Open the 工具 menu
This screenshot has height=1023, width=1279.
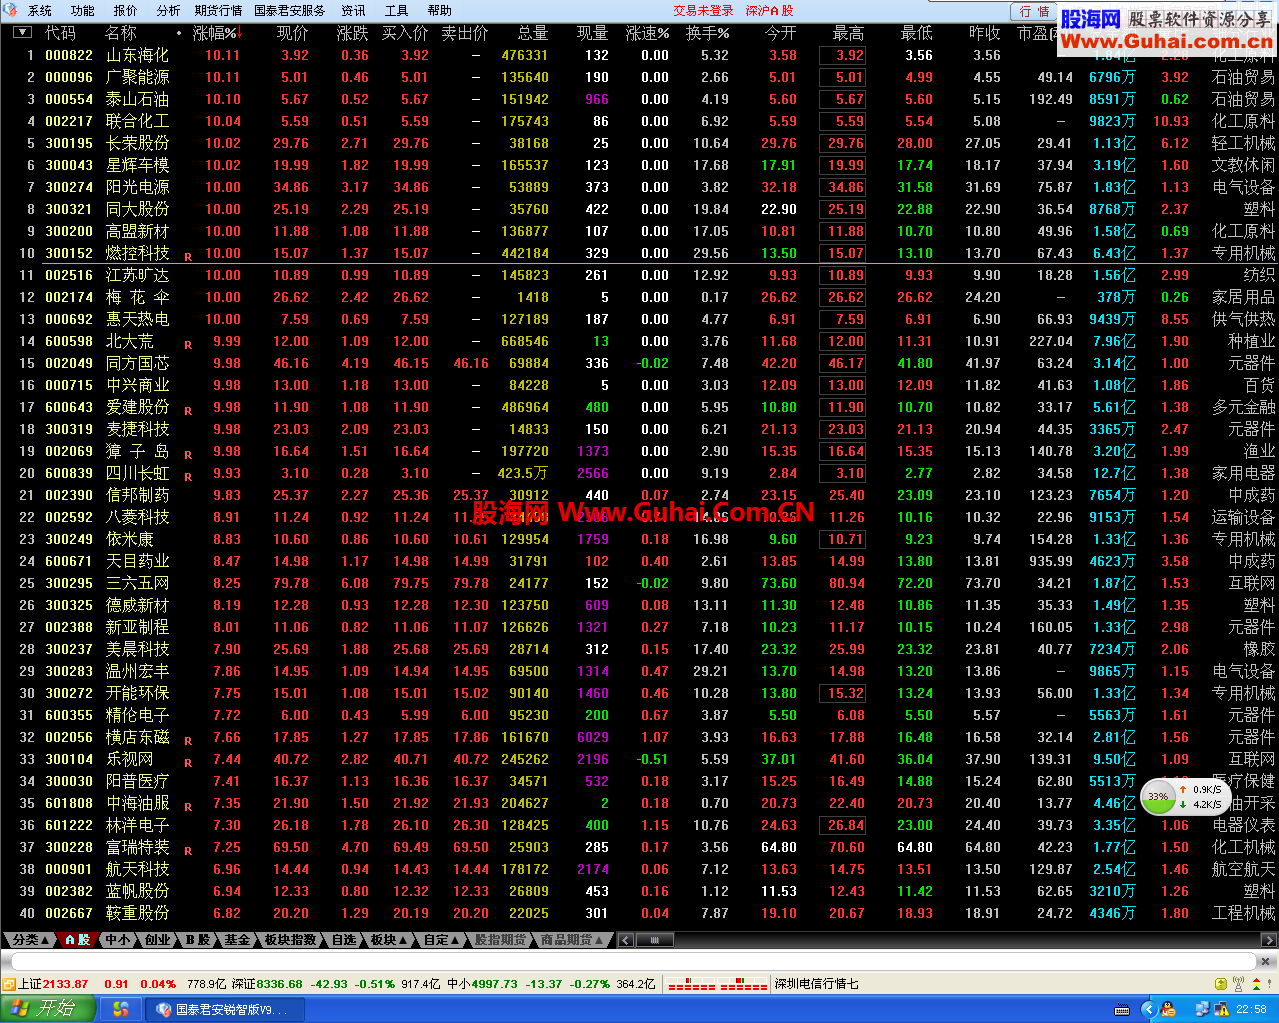tap(396, 10)
